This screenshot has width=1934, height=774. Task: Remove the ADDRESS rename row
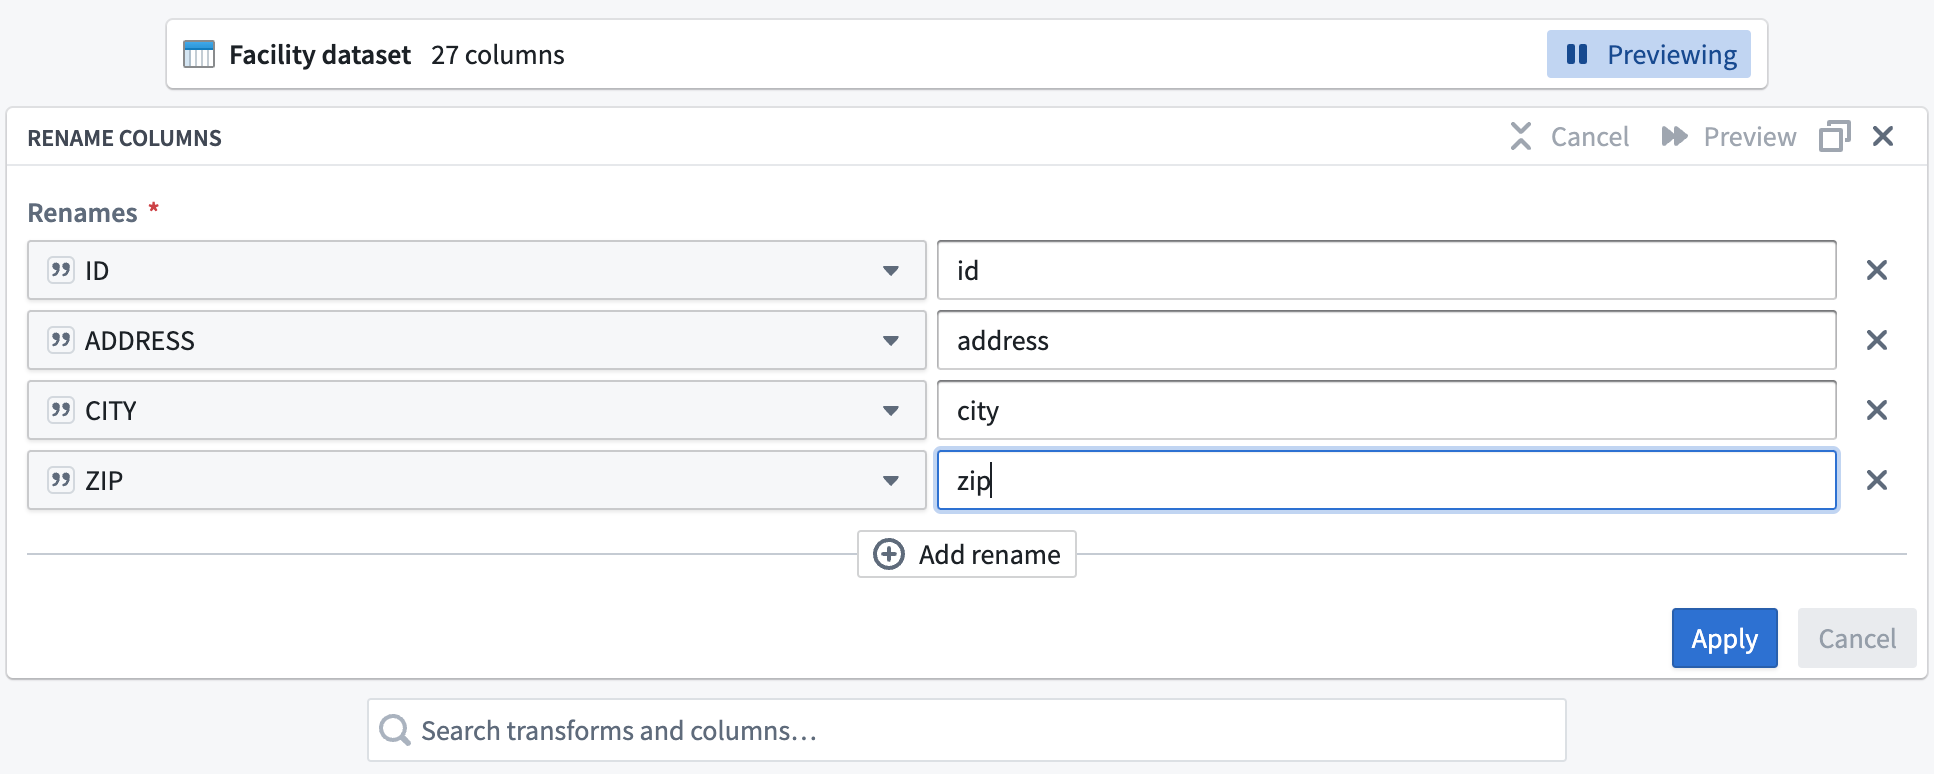pyautogui.click(x=1876, y=340)
